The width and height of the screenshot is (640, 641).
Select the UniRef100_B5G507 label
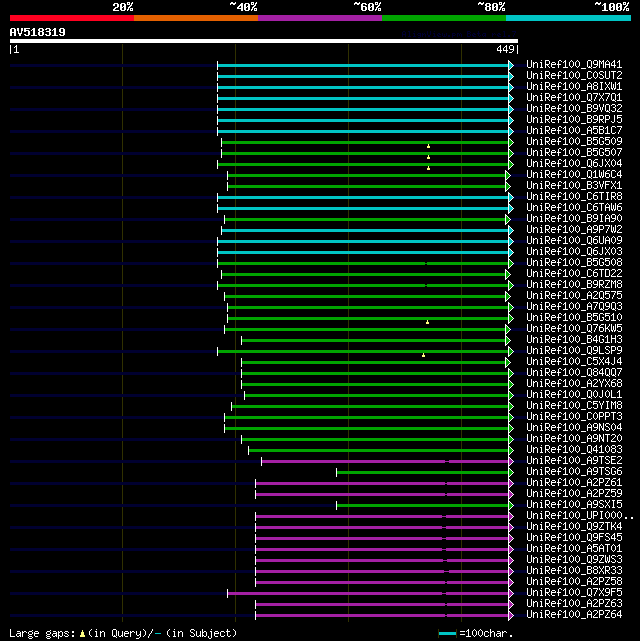click(x=574, y=152)
